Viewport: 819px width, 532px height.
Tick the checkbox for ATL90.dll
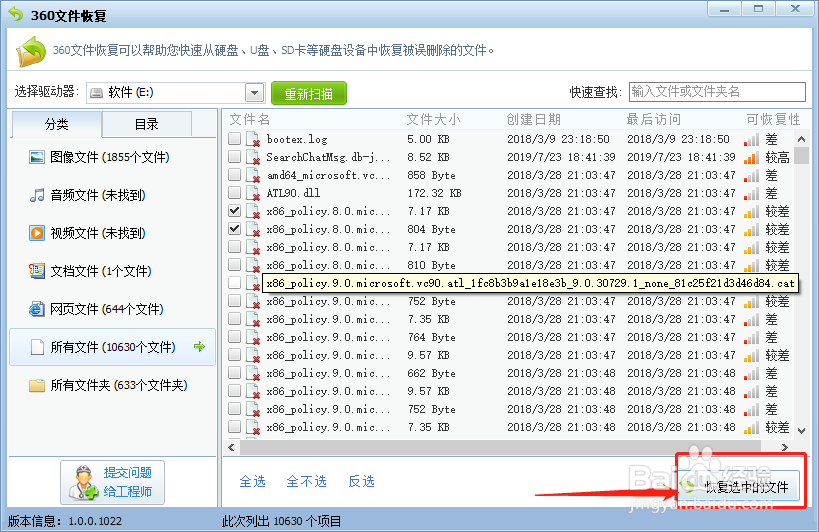[x=235, y=193]
